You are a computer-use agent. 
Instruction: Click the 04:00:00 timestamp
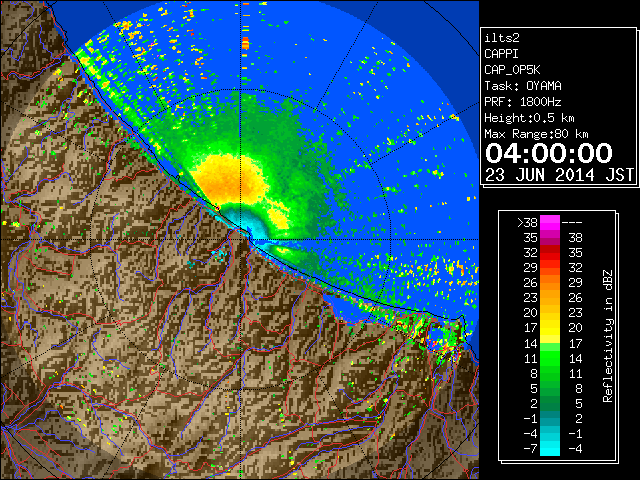549,153
